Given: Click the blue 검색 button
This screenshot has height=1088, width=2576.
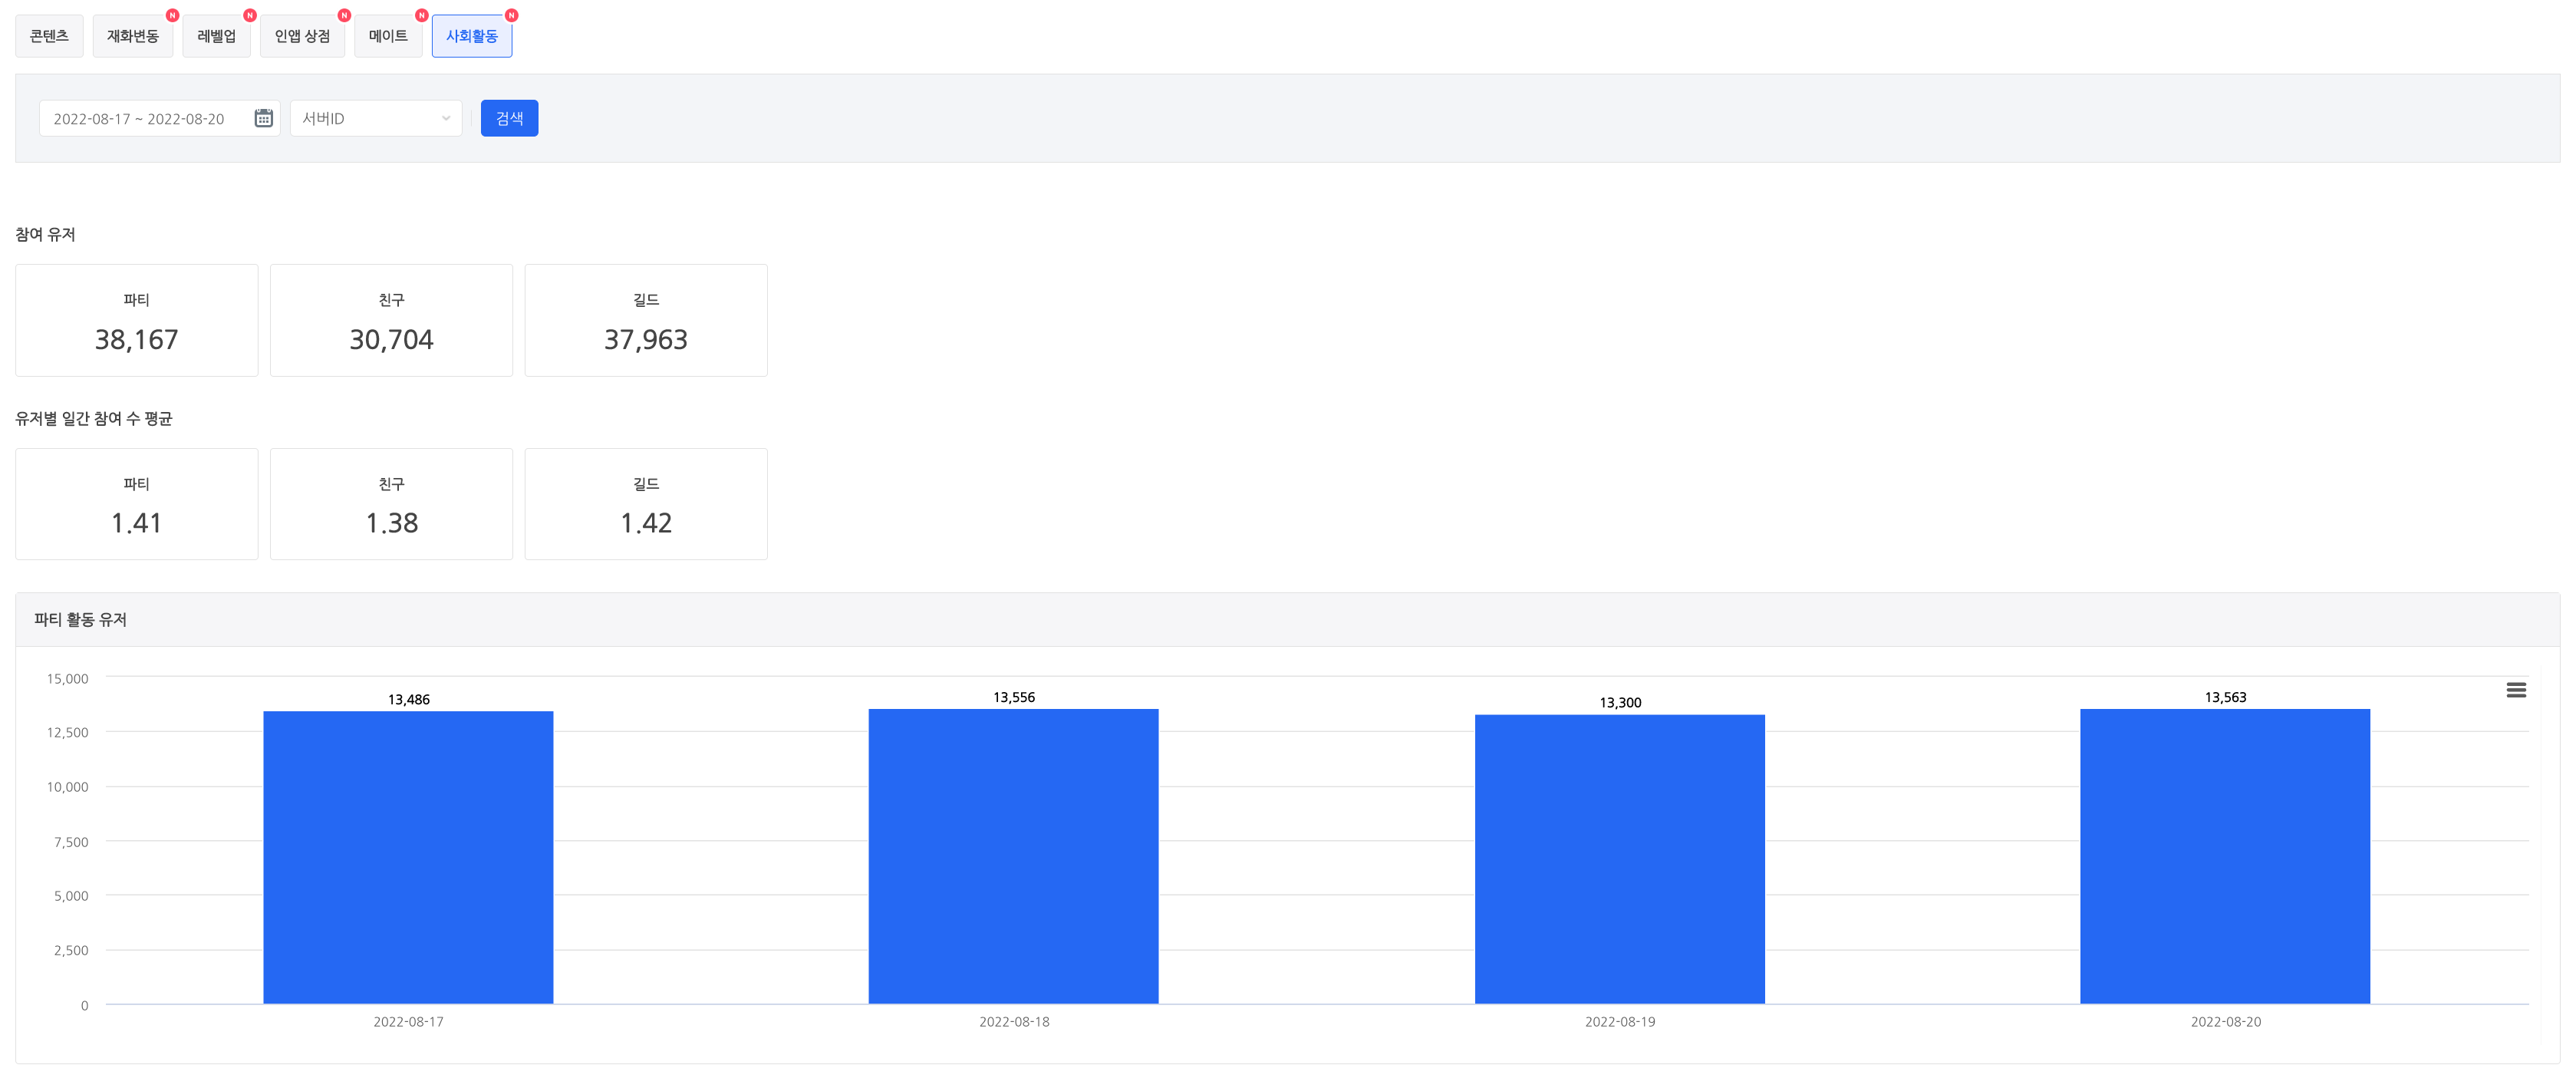Looking at the screenshot, I should [x=509, y=118].
